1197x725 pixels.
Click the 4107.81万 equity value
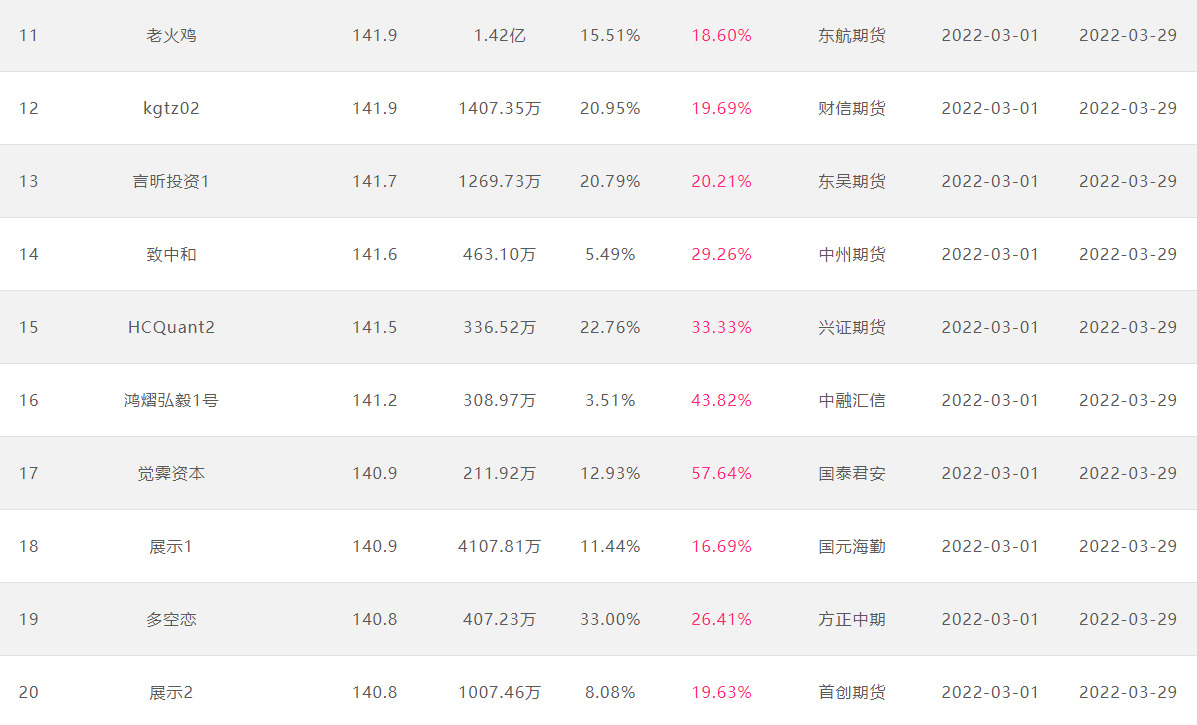[x=499, y=546]
